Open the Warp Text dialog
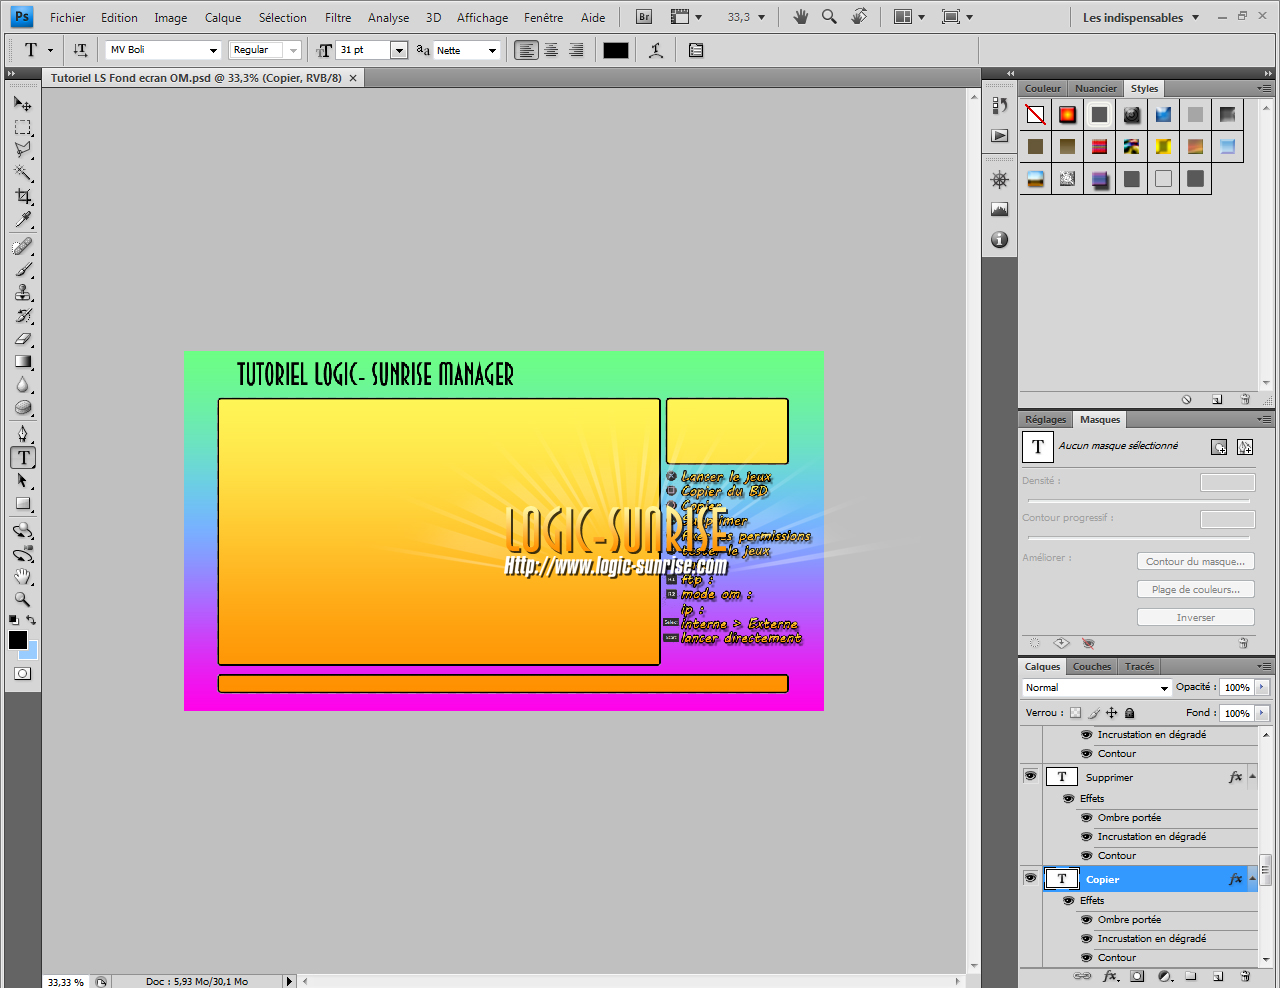 pyautogui.click(x=656, y=50)
